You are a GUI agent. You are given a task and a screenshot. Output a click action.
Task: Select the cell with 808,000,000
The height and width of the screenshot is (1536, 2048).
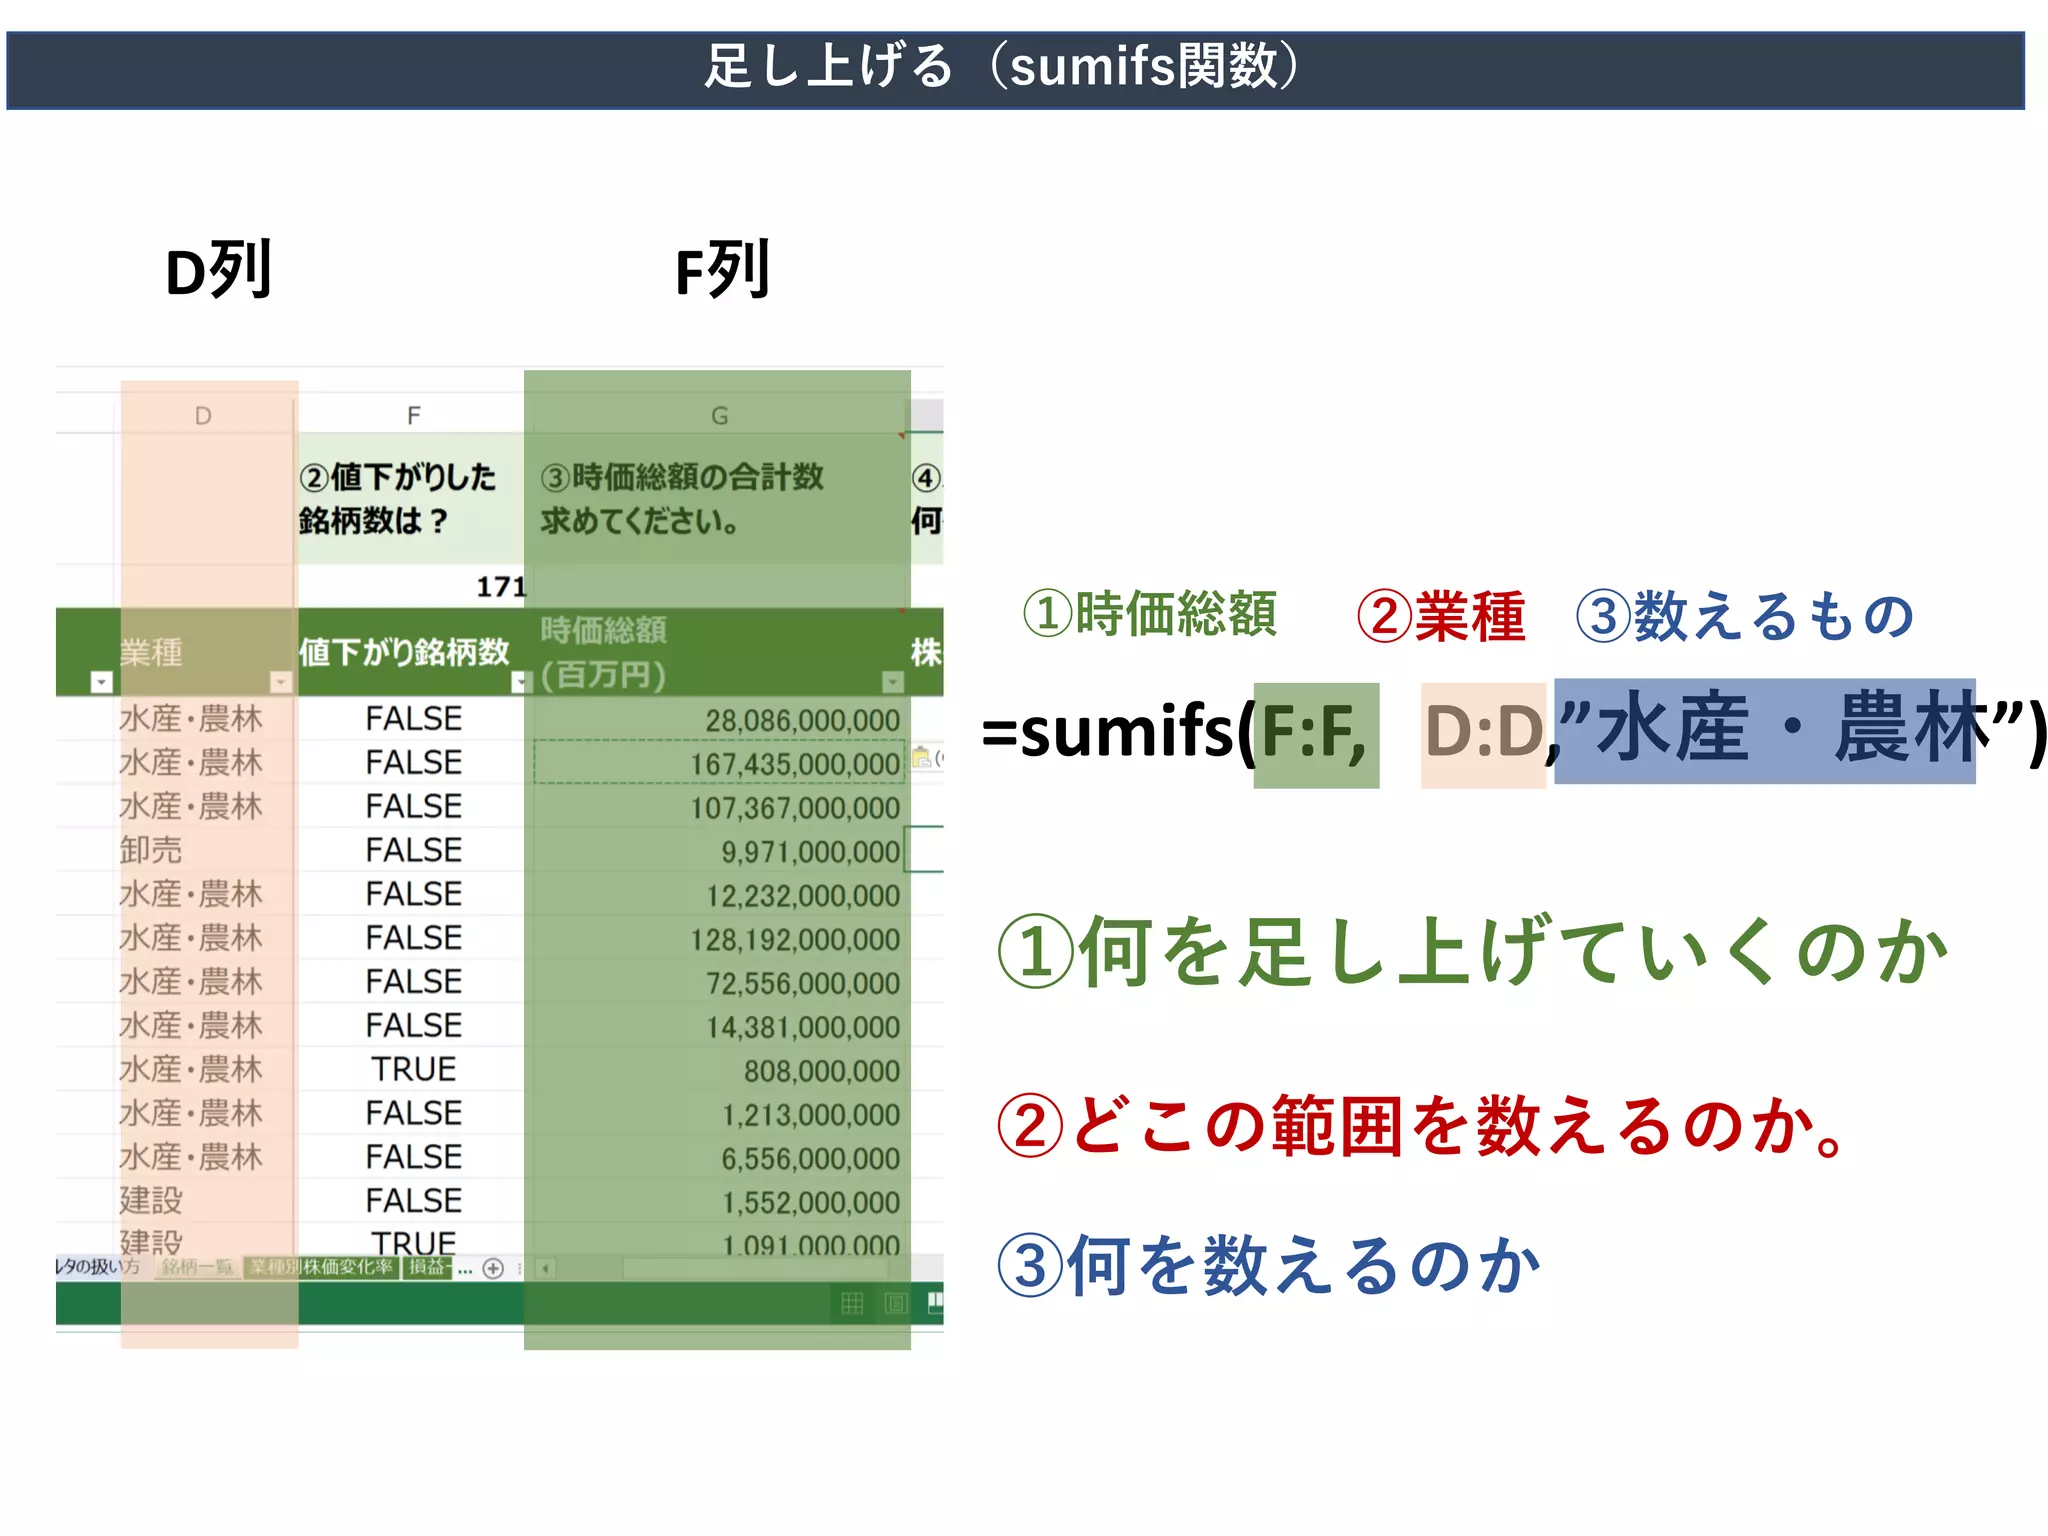718,1071
